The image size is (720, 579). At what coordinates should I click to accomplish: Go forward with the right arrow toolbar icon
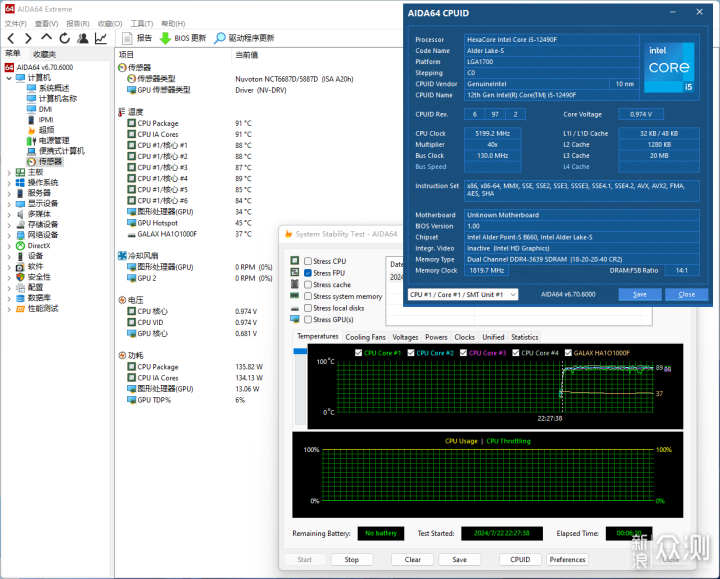[x=28, y=38]
